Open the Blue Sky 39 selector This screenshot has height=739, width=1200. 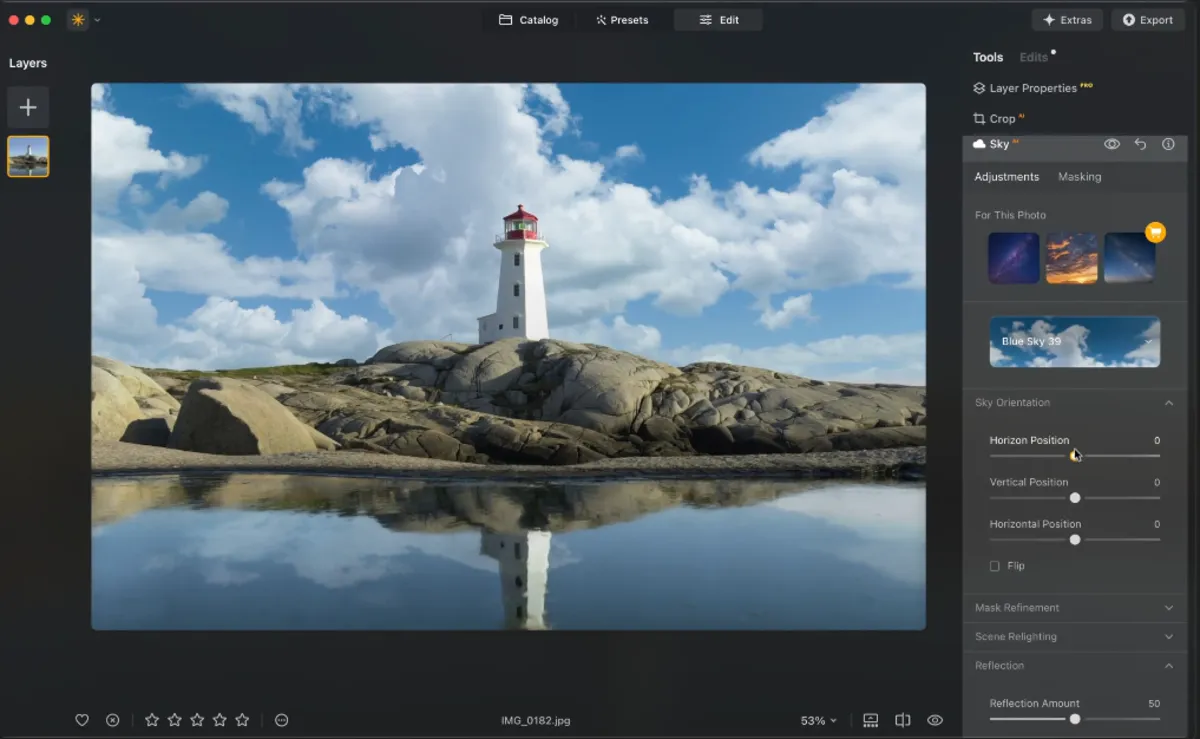[1074, 341]
